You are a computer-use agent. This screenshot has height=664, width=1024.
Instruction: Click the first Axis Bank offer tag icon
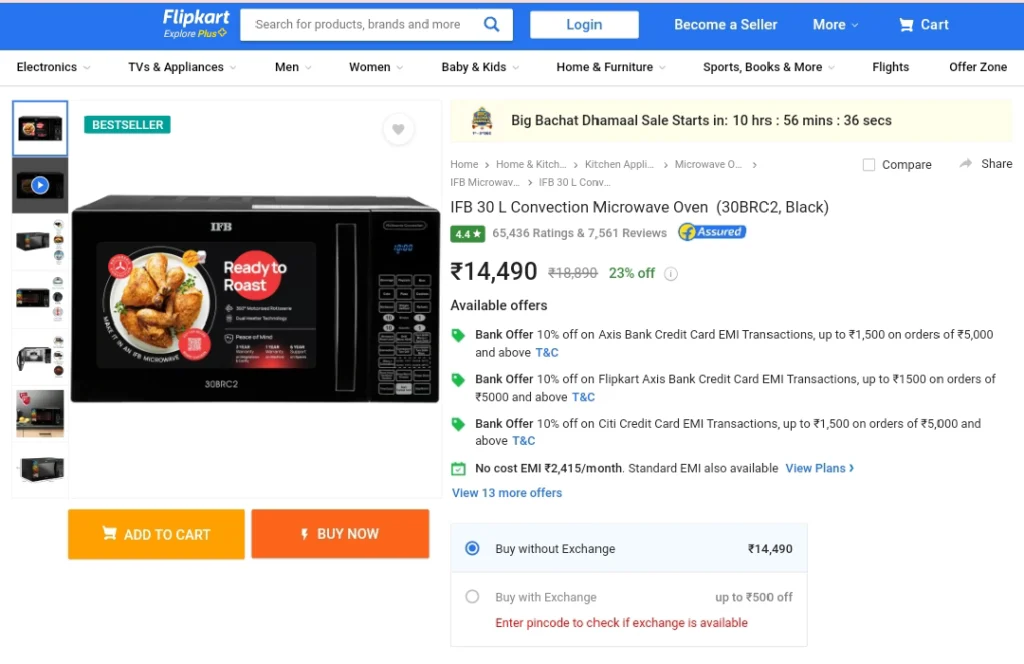(458, 335)
